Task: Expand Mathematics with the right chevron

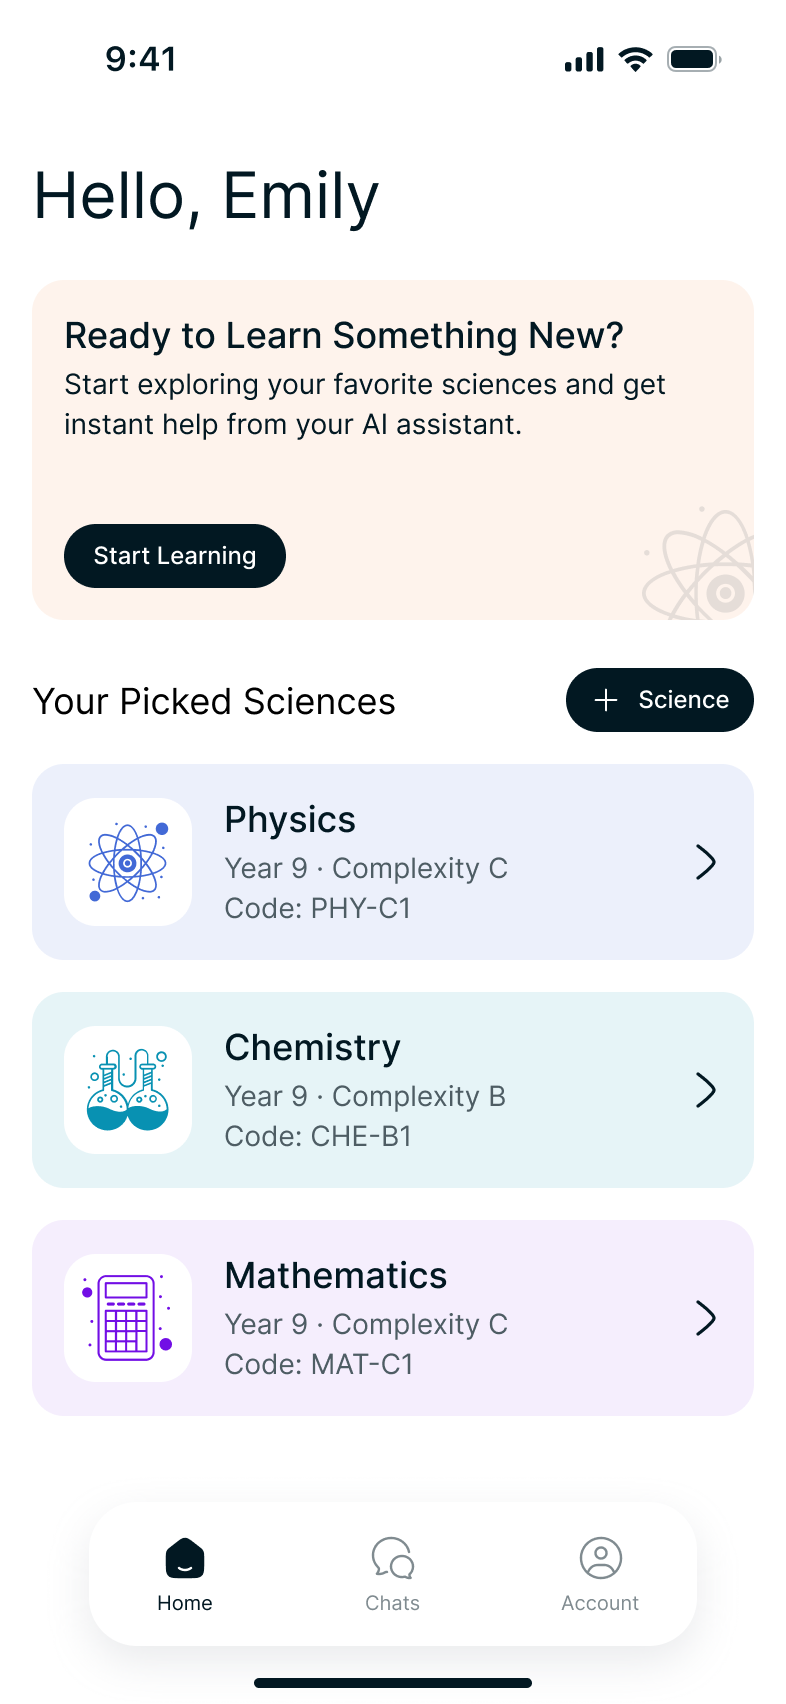Action: tap(706, 1318)
